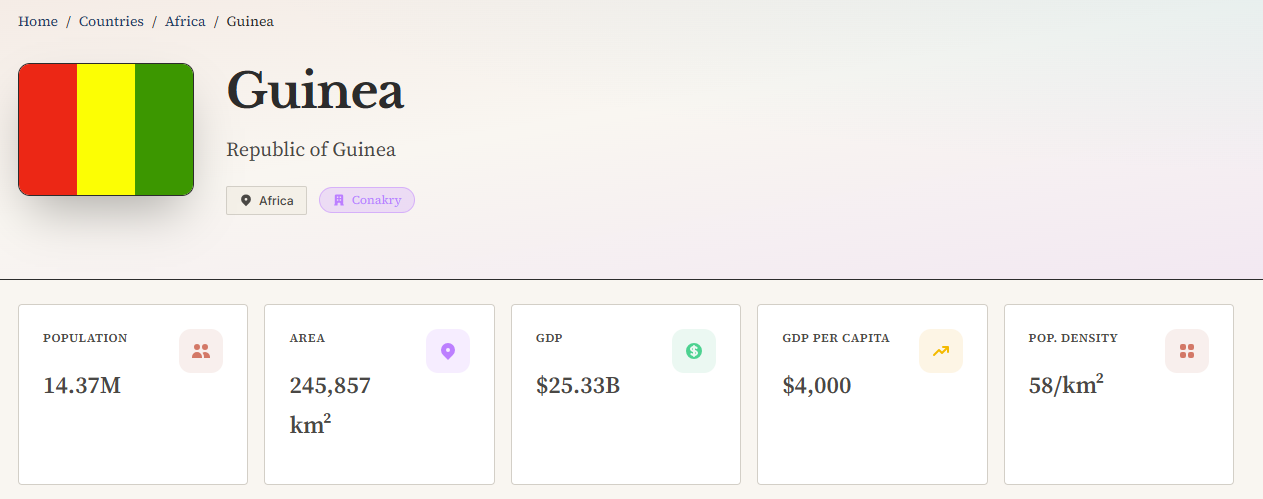Screen dimensions: 1263x499
Task: Click the population people icon
Action: 201,351
